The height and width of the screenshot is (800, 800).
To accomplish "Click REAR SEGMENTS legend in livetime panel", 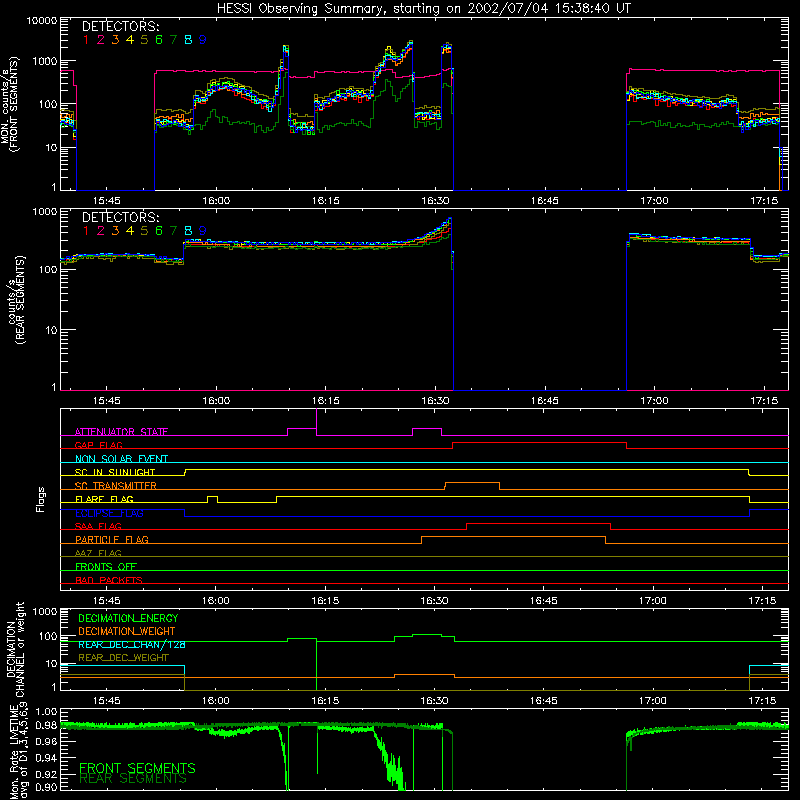I will point(133,779).
